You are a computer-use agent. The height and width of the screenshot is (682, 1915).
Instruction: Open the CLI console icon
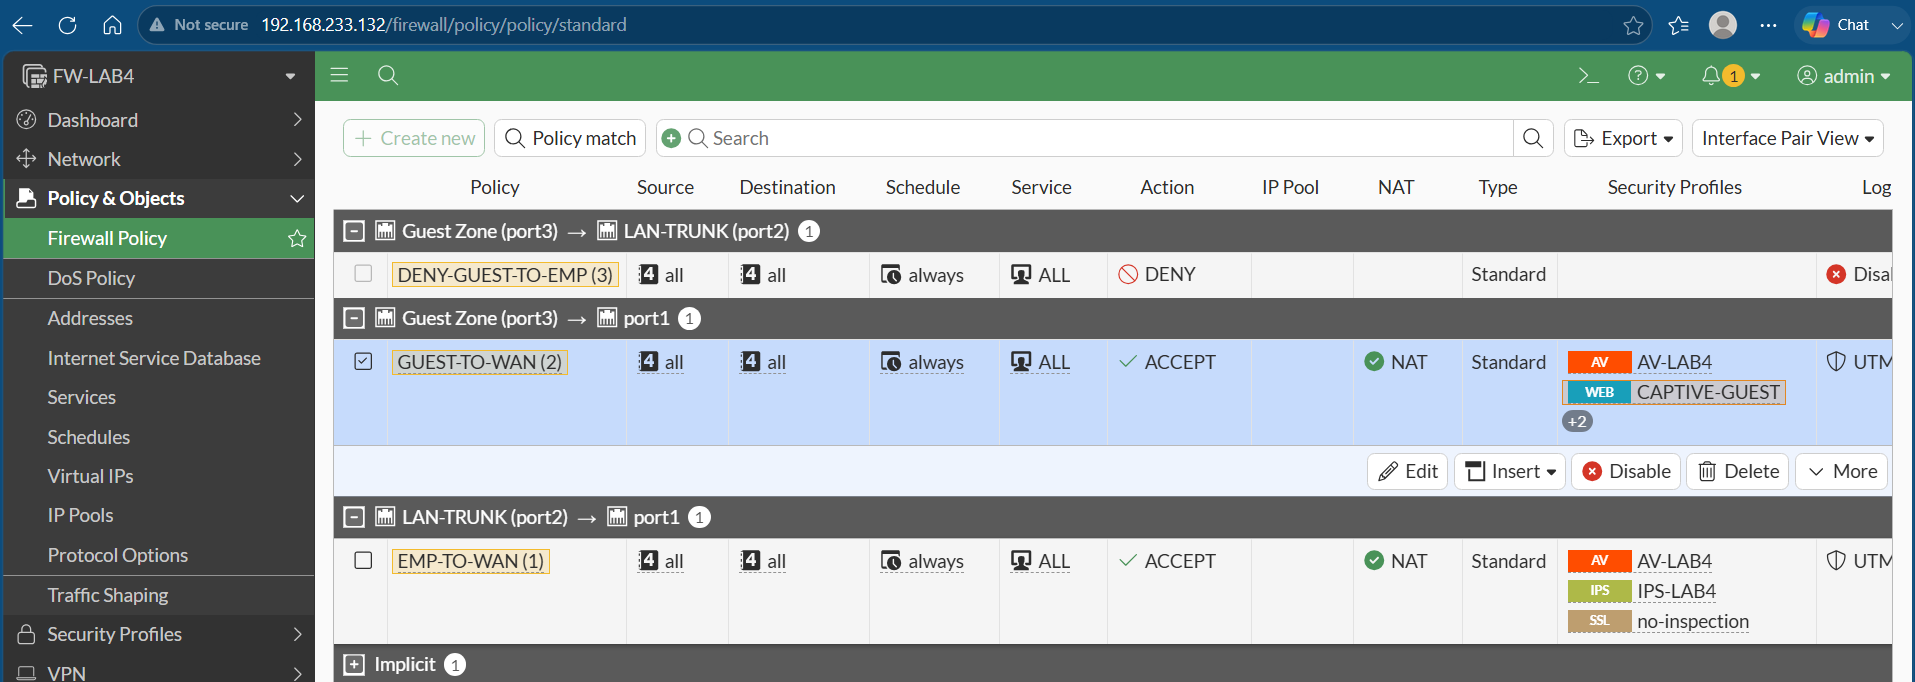[x=1588, y=76]
